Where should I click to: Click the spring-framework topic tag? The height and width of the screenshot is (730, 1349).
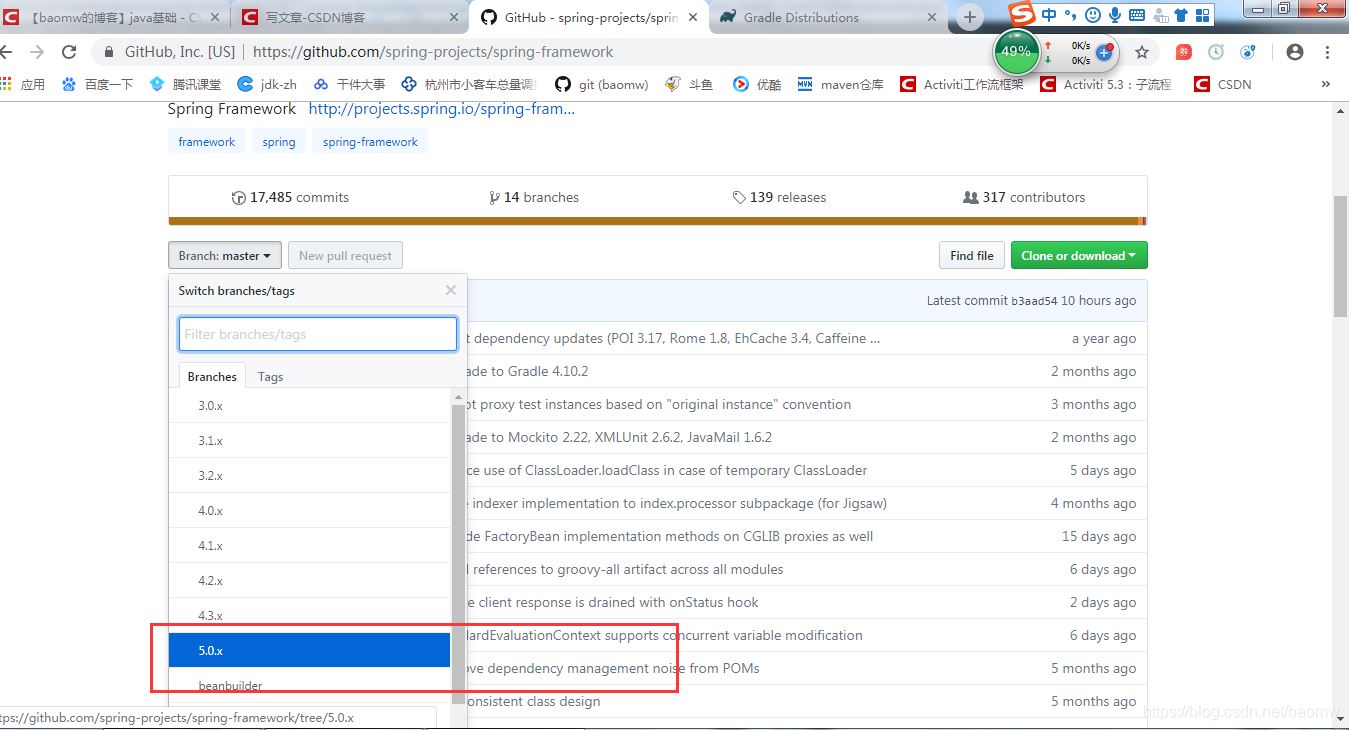point(370,142)
